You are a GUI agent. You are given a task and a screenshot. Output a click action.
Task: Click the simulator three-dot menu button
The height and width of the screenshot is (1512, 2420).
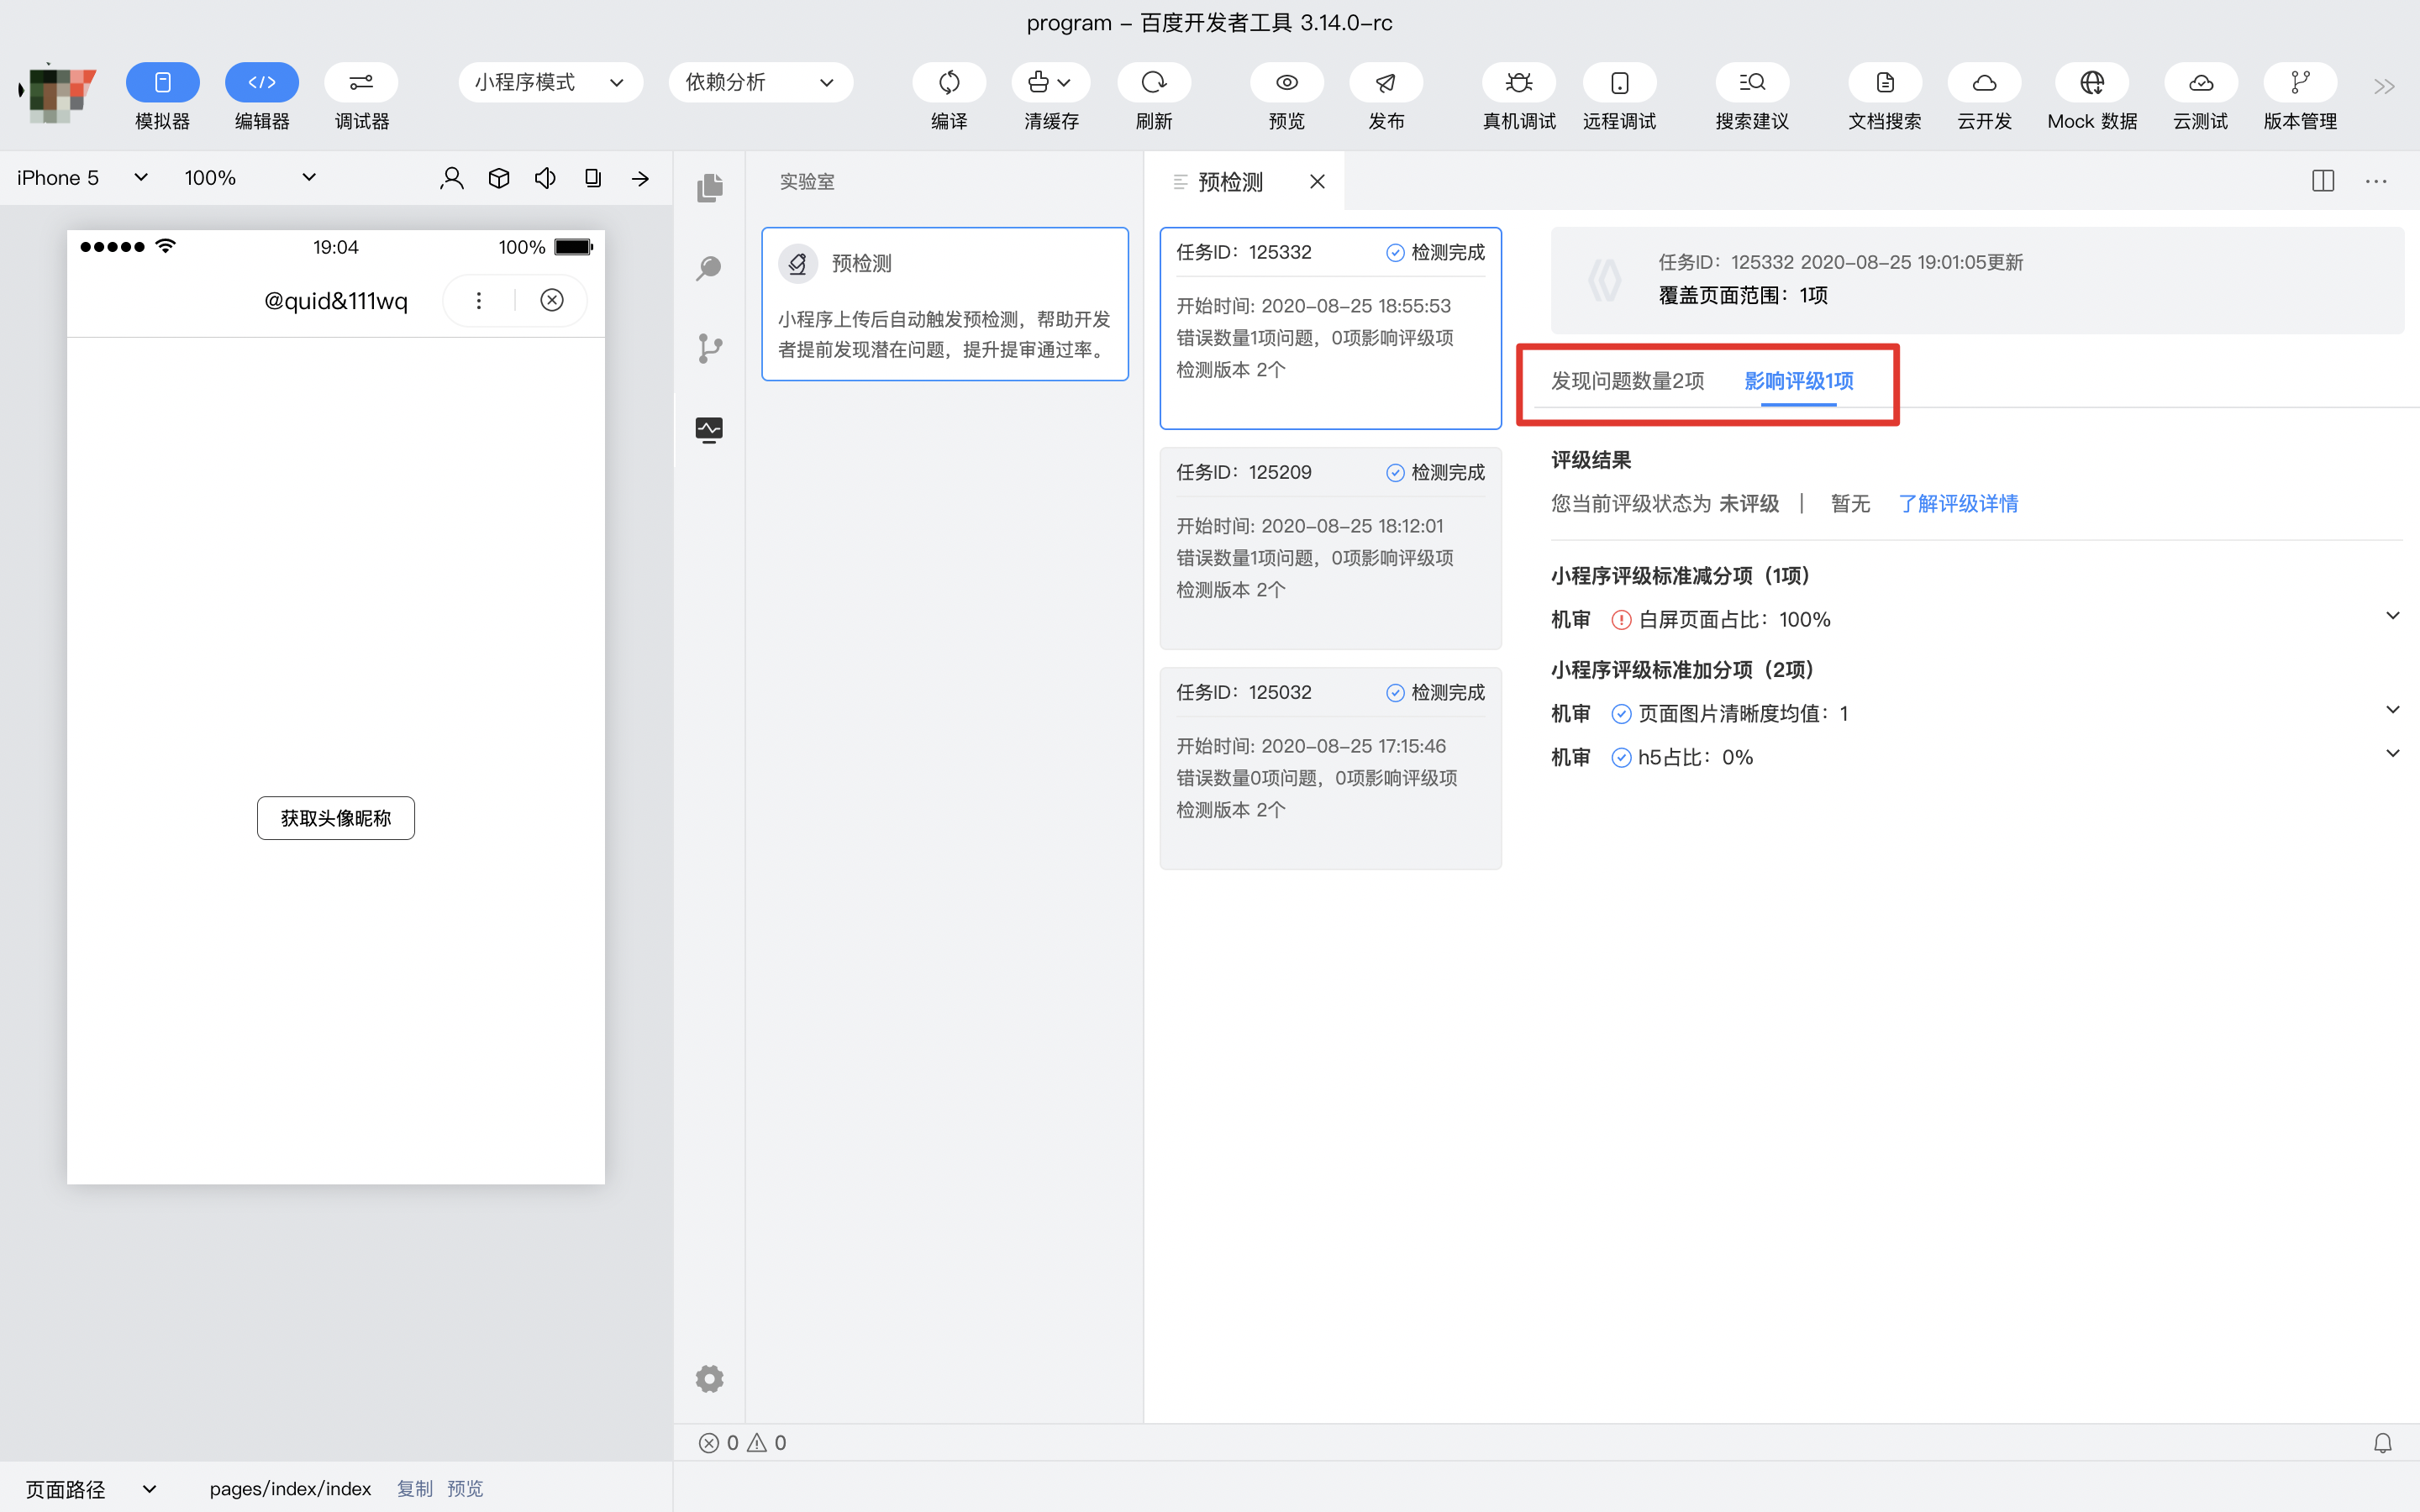pos(479,300)
